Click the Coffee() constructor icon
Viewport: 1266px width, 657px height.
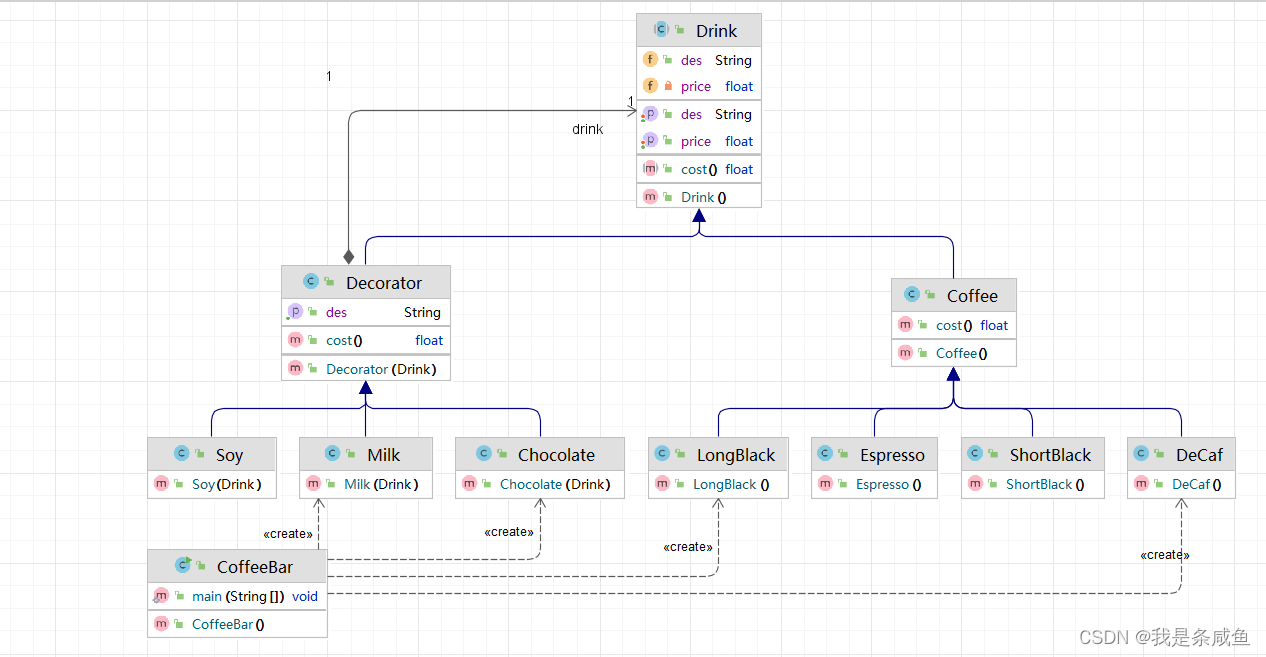point(905,353)
